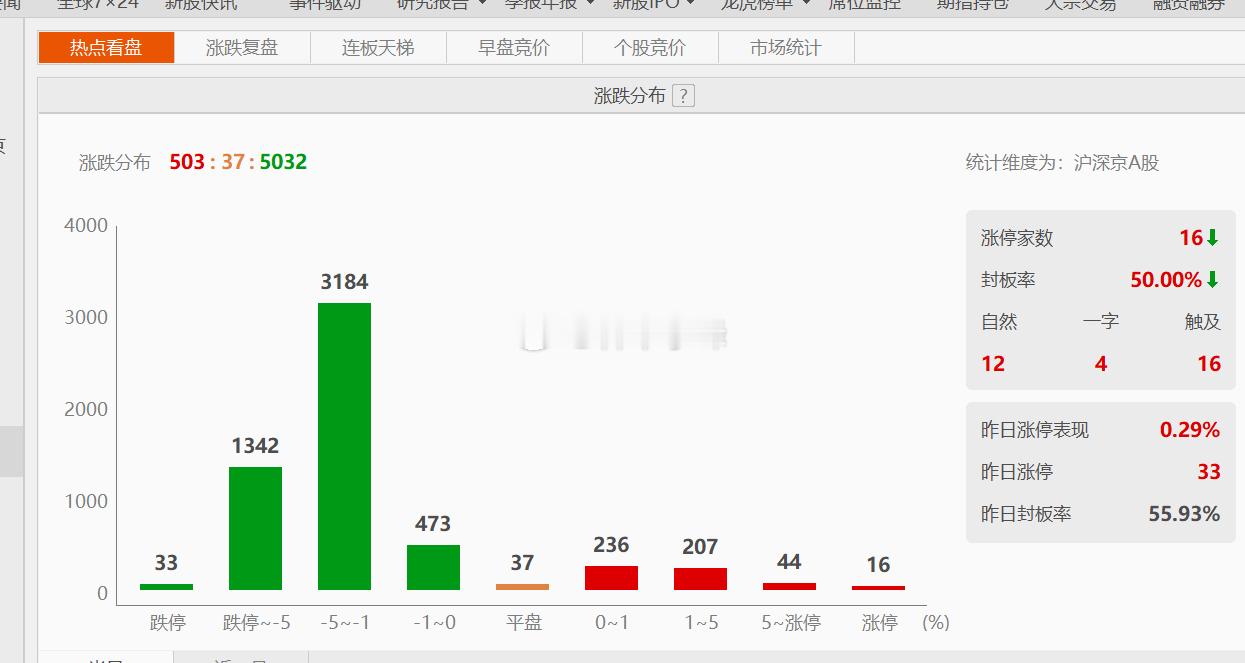Expand the 新股IPO menu dropdown arrow
This screenshot has width=1245, height=663.
690,3
